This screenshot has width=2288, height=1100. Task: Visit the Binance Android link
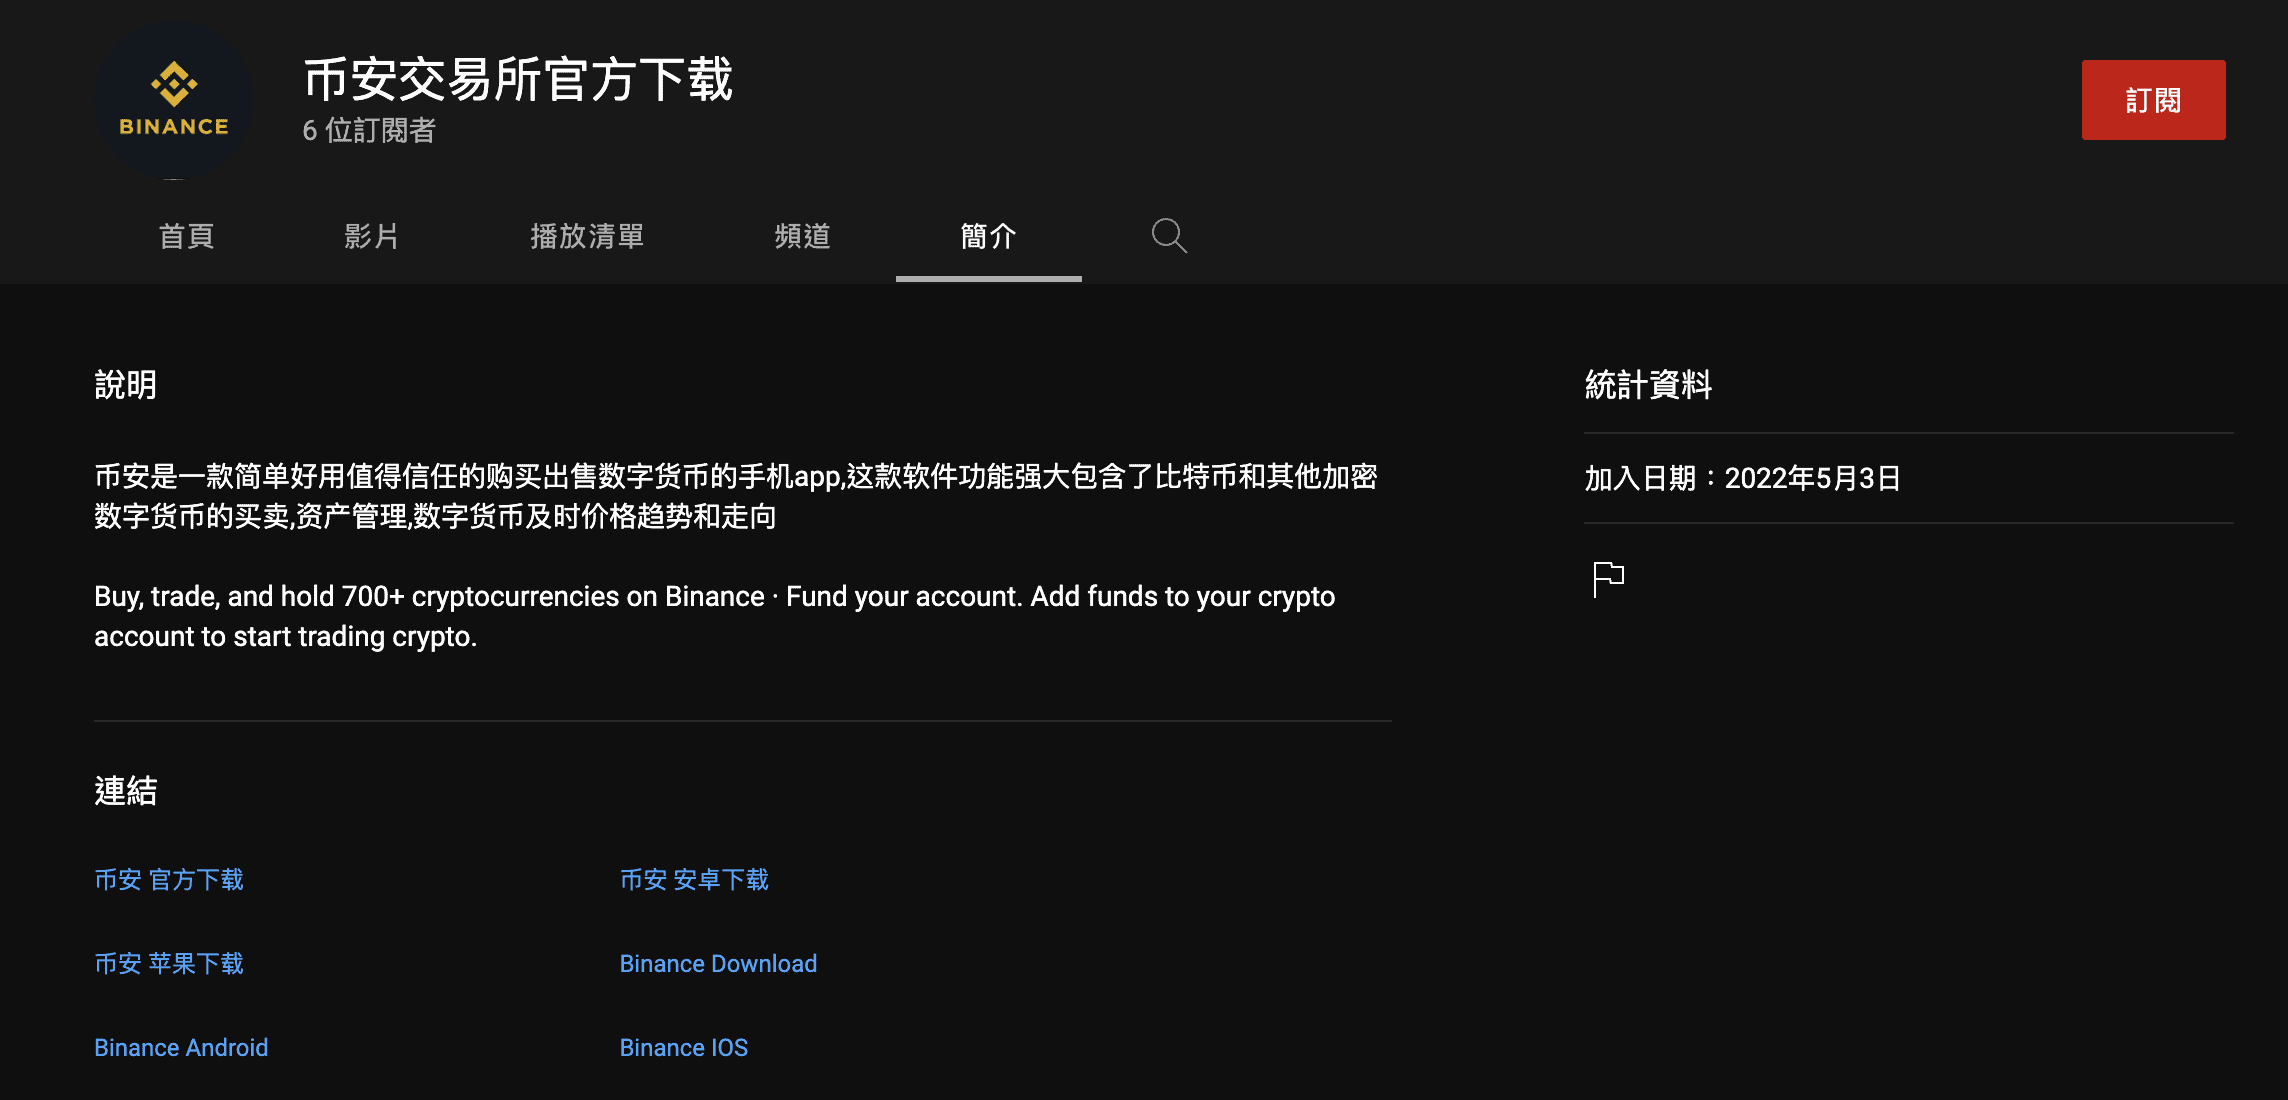(181, 1048)
